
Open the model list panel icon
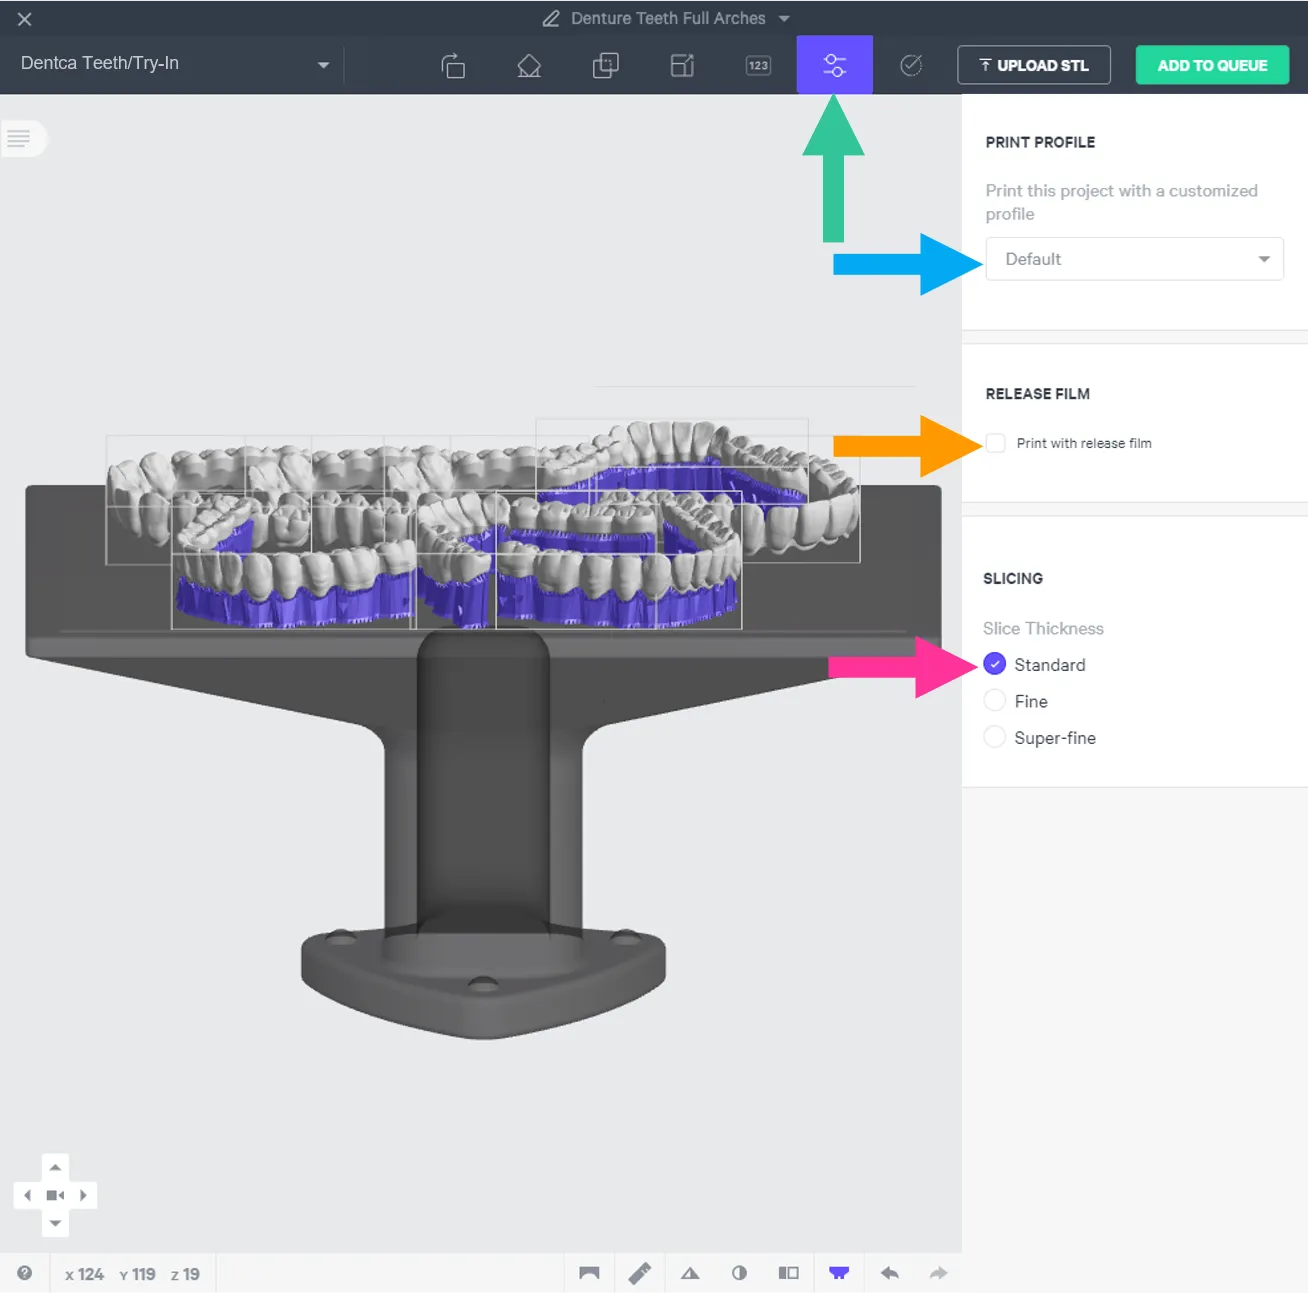[20, 138]
